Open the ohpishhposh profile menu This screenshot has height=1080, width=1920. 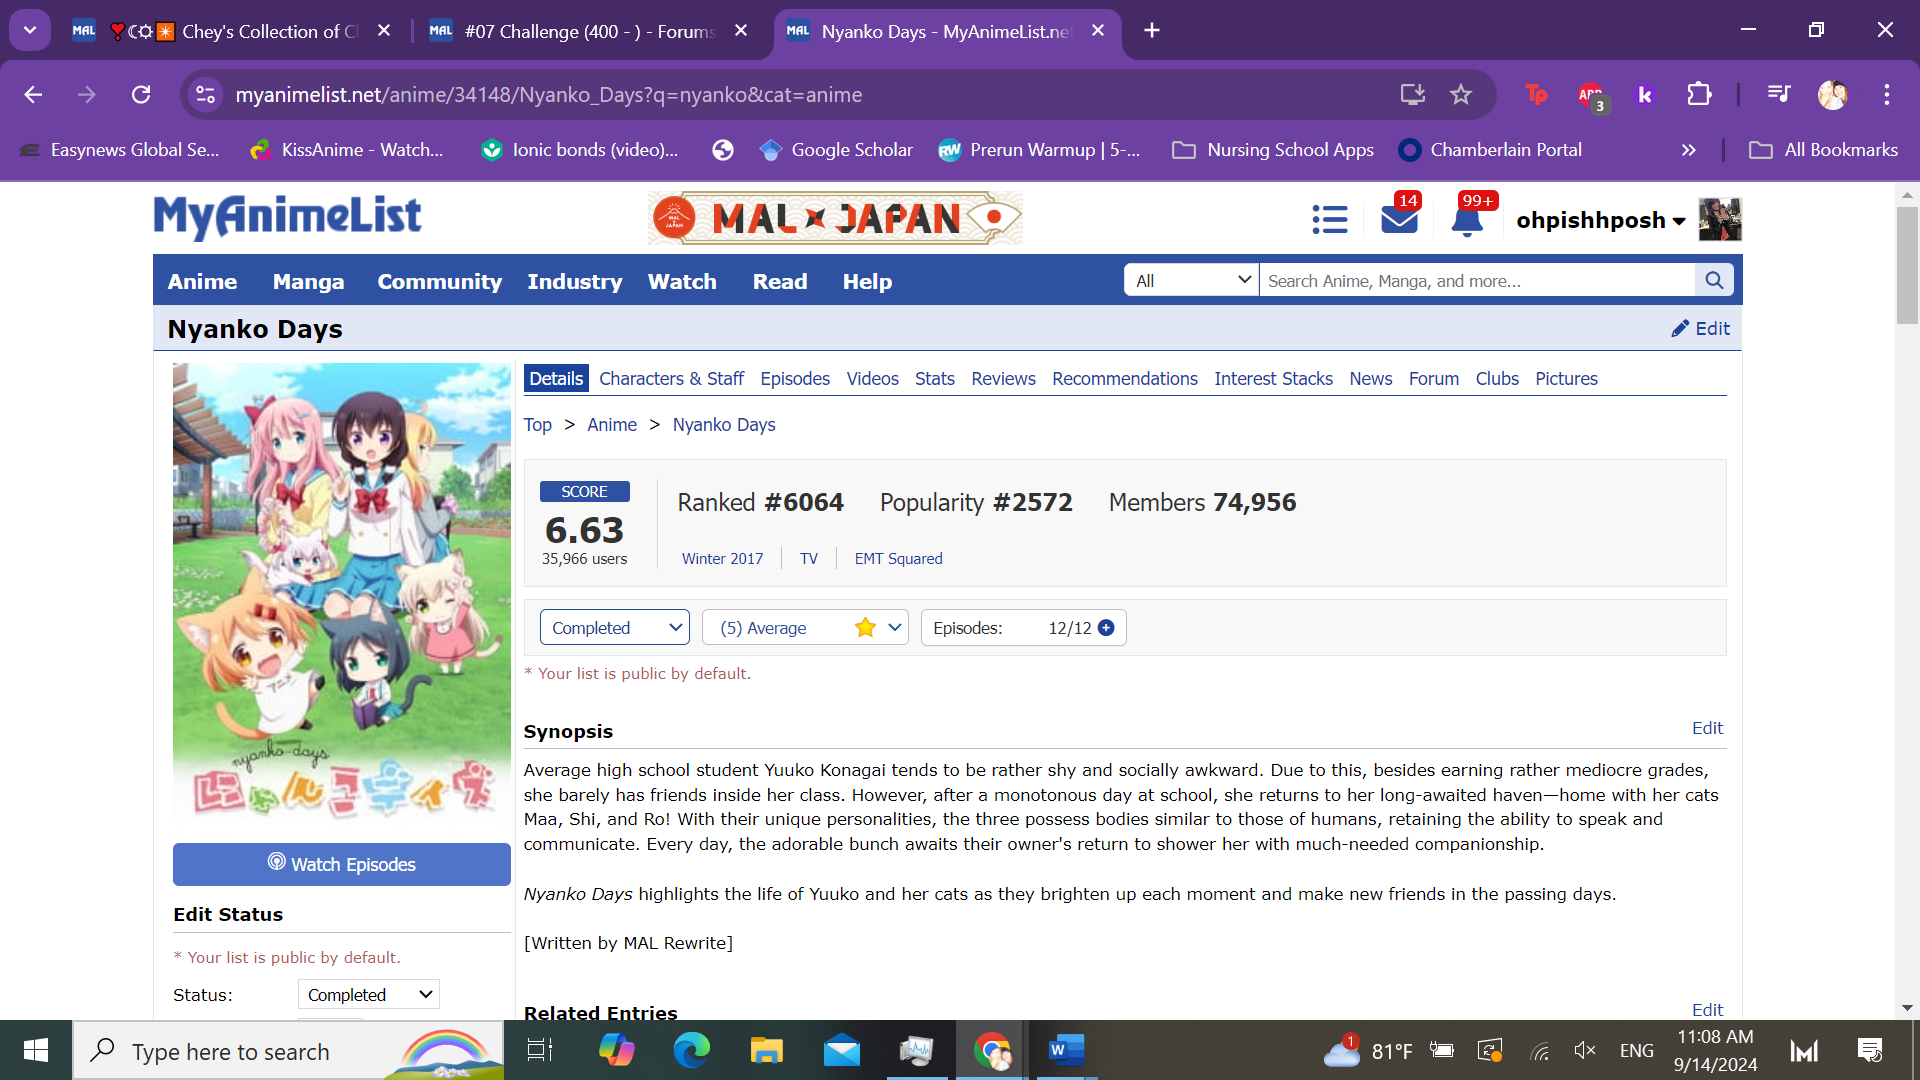1599,220
